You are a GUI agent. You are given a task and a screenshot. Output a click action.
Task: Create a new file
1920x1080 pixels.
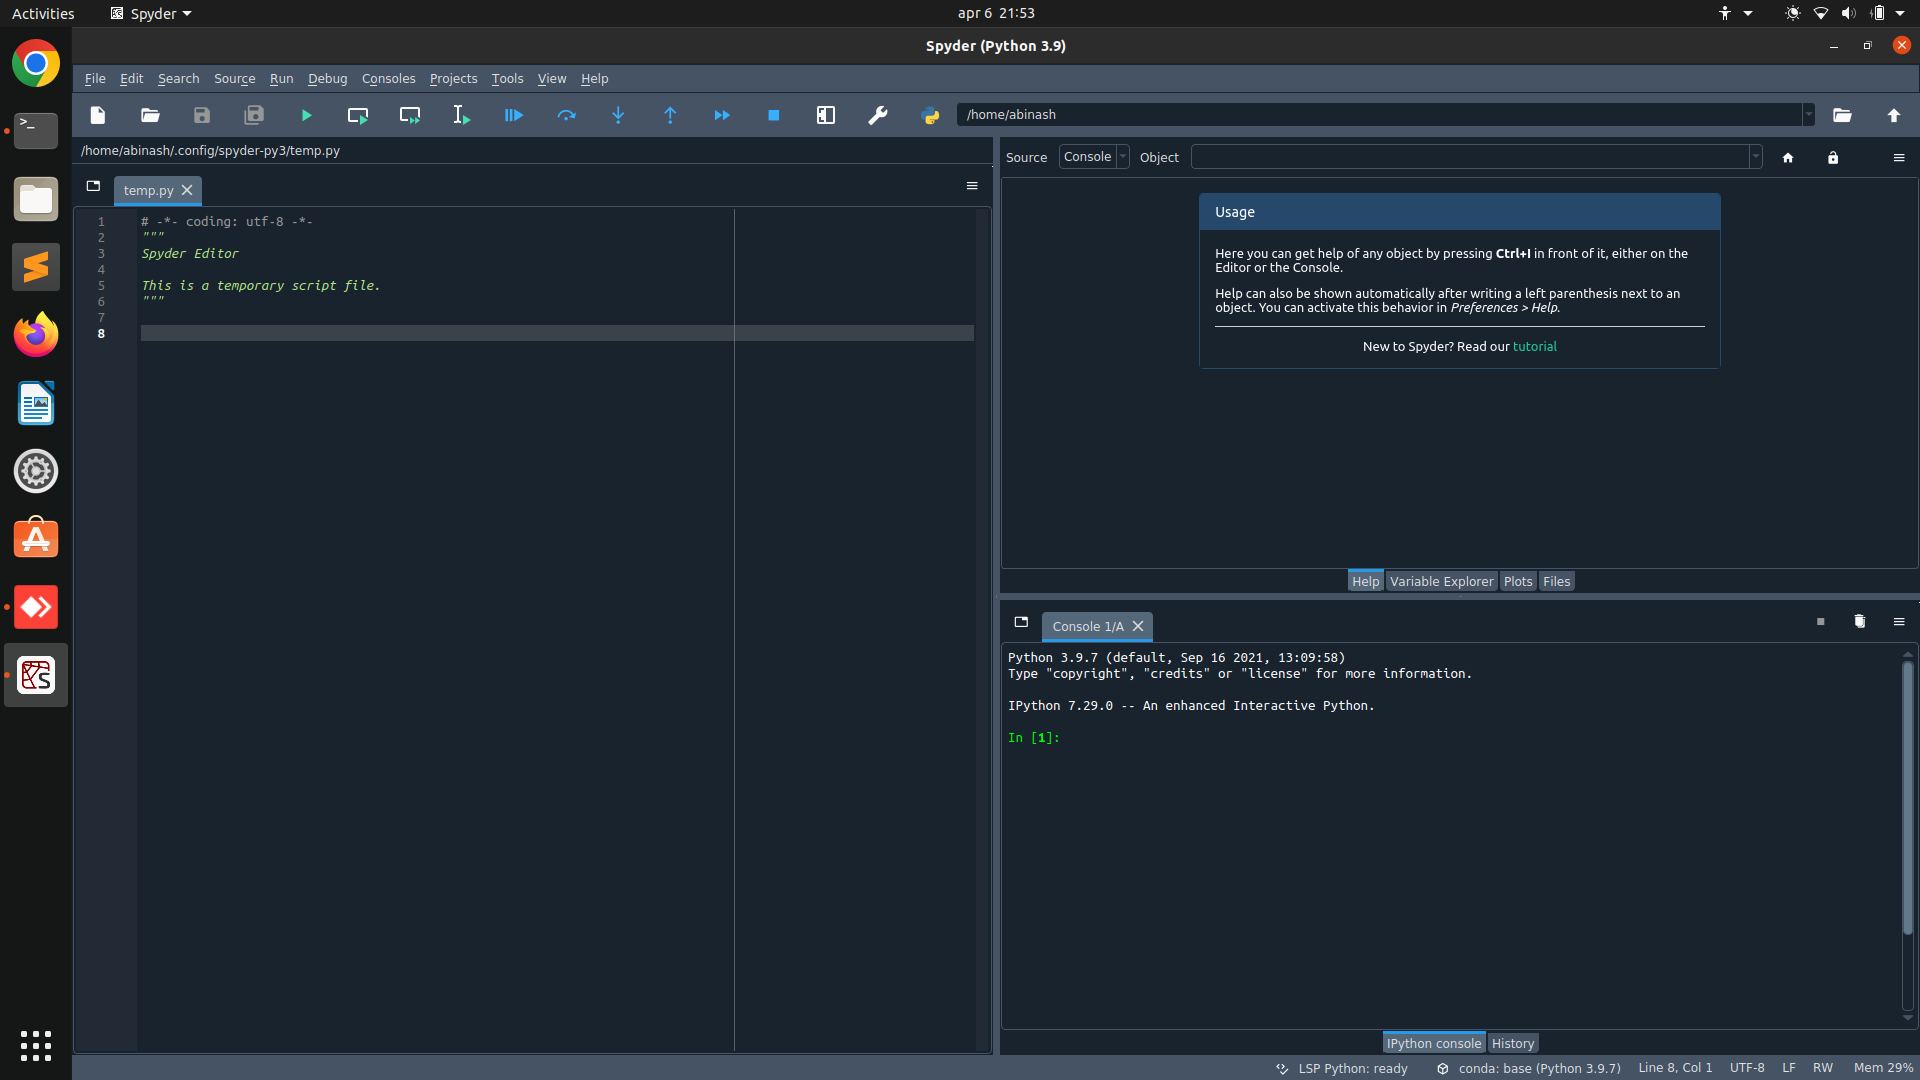pos(97,115)
